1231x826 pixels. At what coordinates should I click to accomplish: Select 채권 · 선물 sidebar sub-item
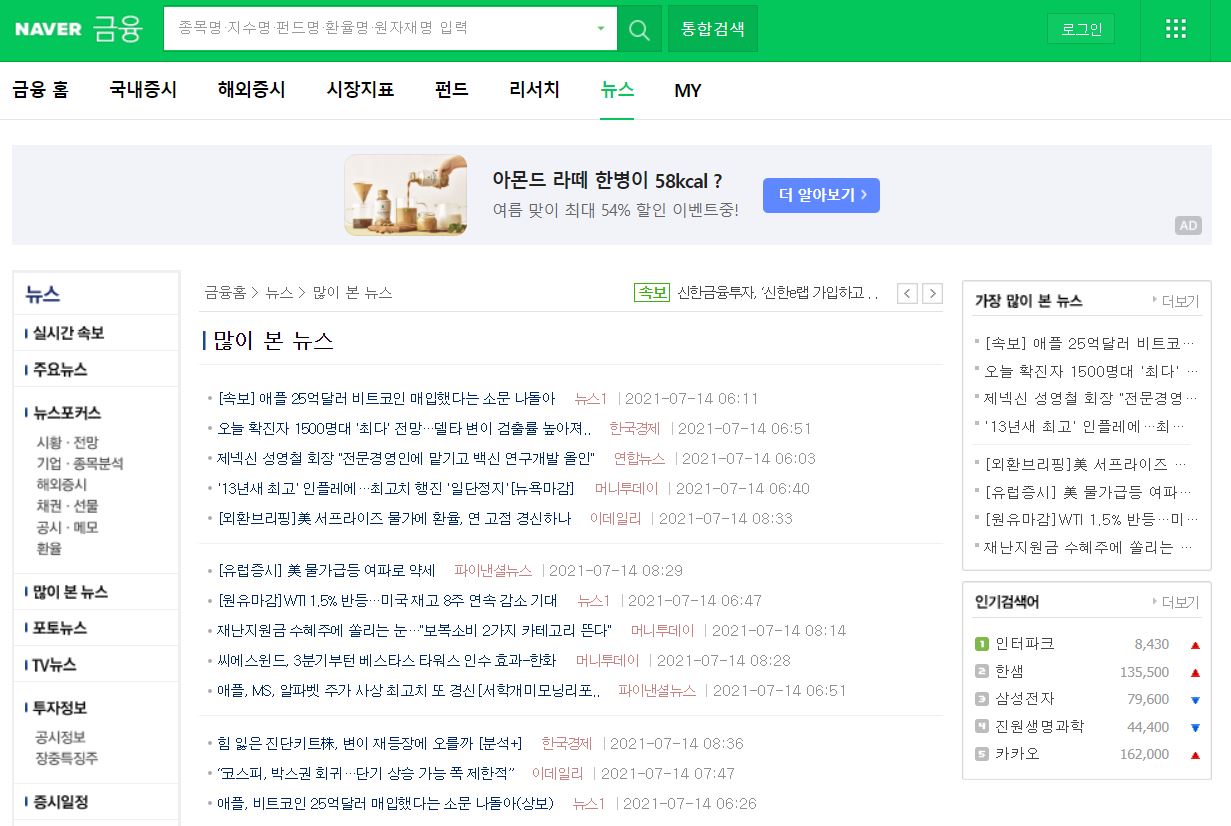[67, 506]
